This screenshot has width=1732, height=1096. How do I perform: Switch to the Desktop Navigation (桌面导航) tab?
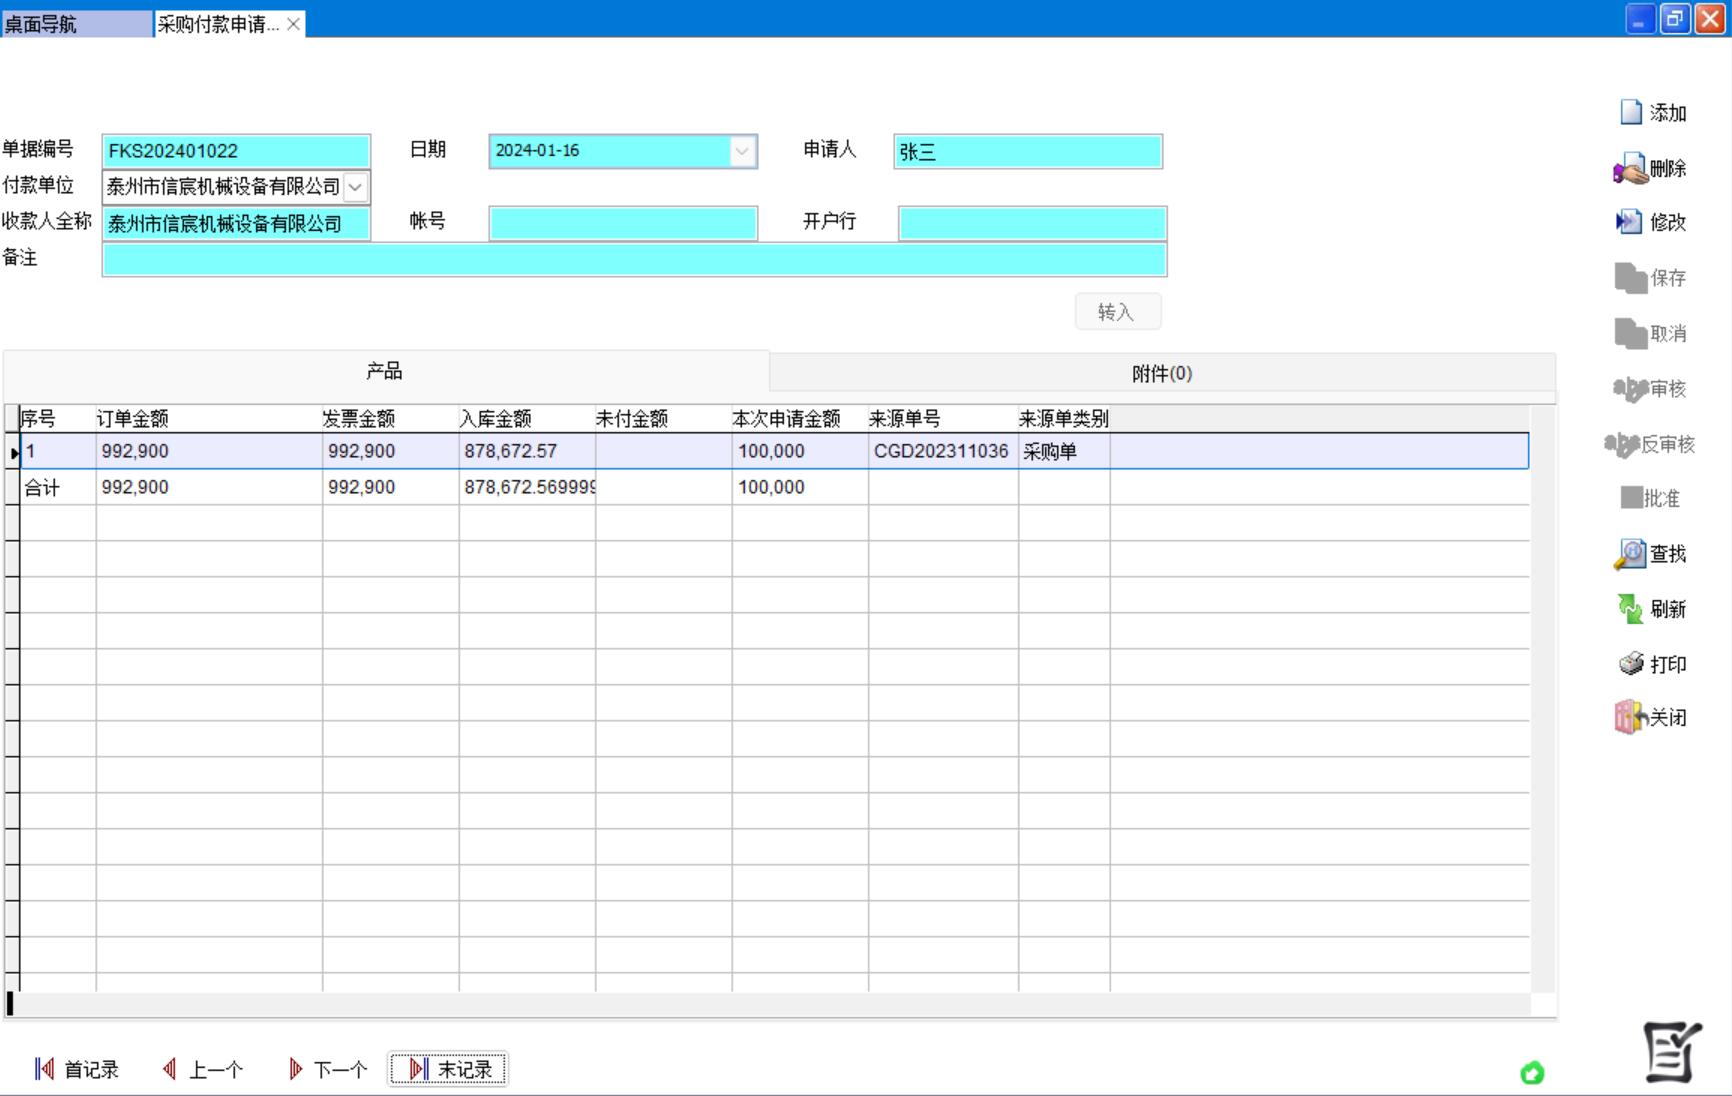76,24
